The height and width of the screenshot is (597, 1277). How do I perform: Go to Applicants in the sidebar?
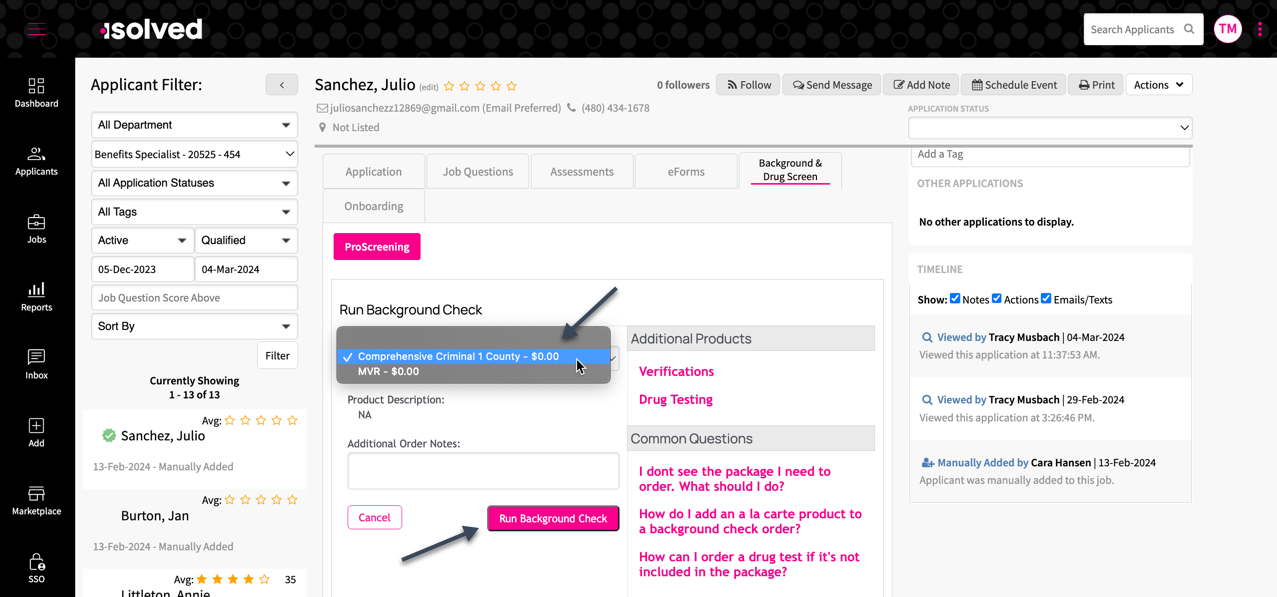pyautogui.click(x=36, y=160)
